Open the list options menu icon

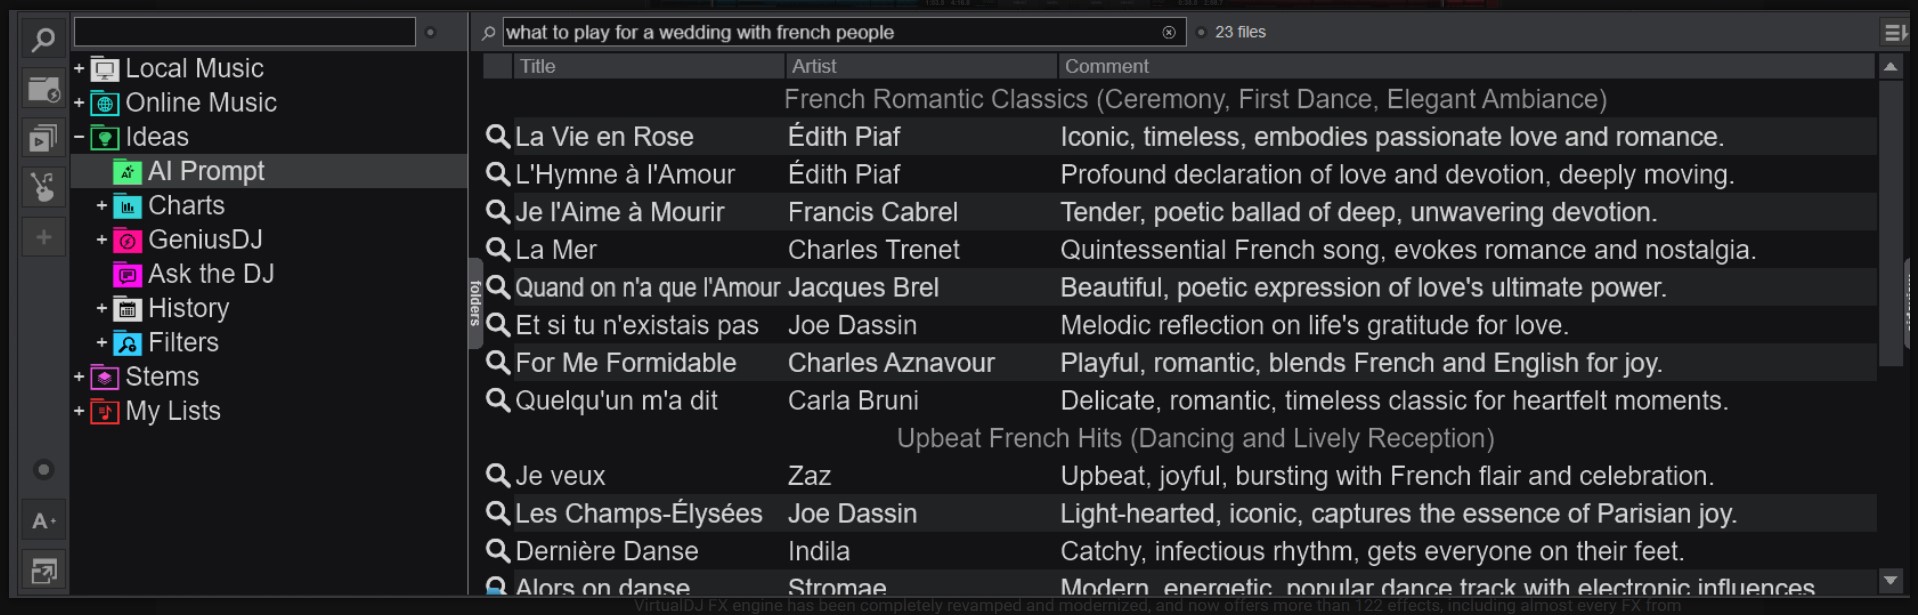[x=1894, y=33]
